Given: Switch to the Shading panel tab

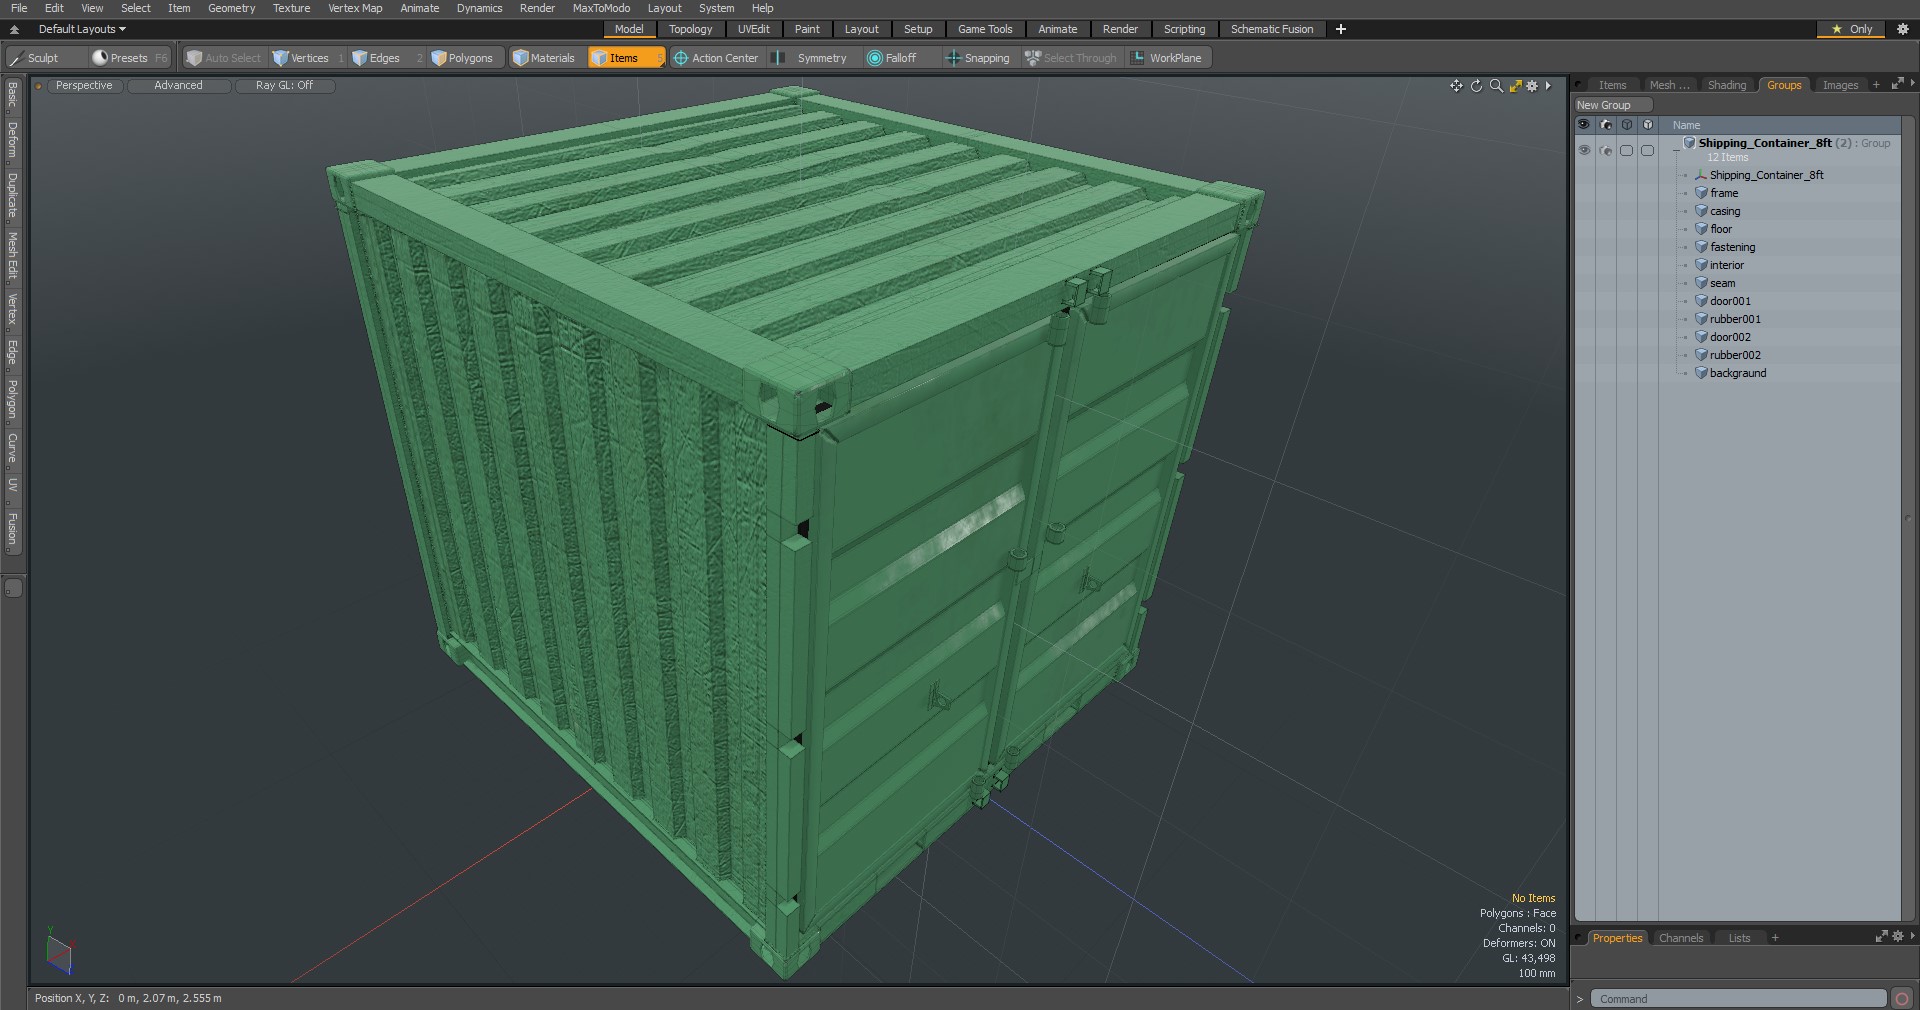Looking at the screenshot, I should [1727, 85].
